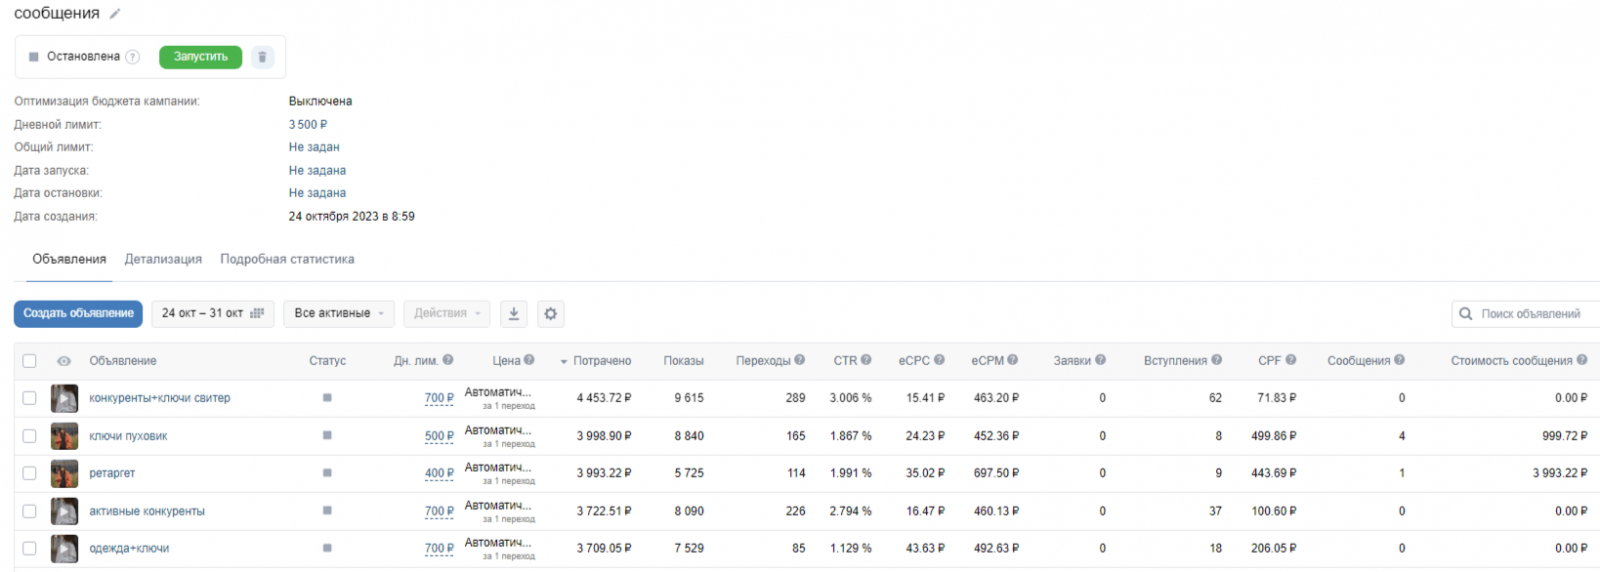Delete campaign with the trash icon
This screenshot has width=1600, height=572.
(x=262, y=57)
